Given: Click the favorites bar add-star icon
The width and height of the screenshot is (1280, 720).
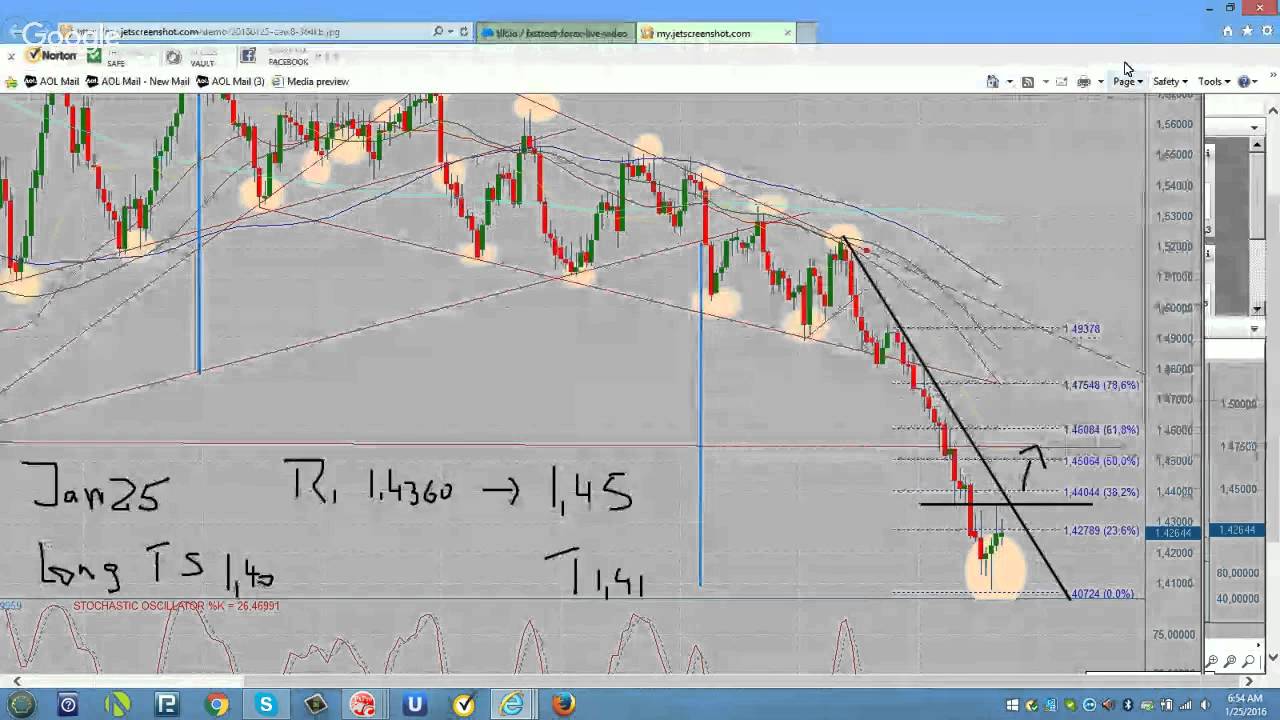Looking at the screenshot, I should click(12, 82).
